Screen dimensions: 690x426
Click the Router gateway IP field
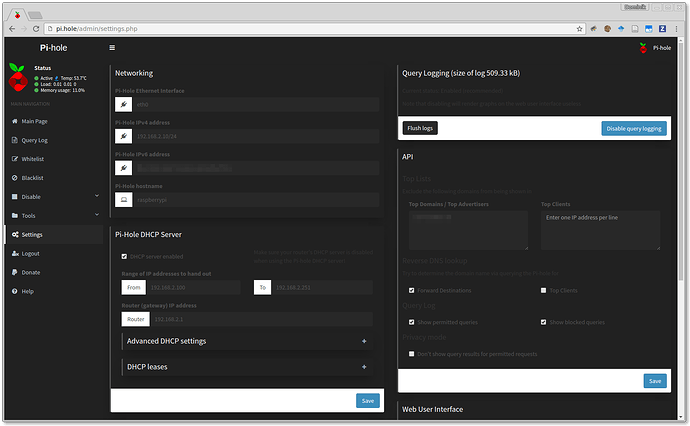click(x=261, y=319)
